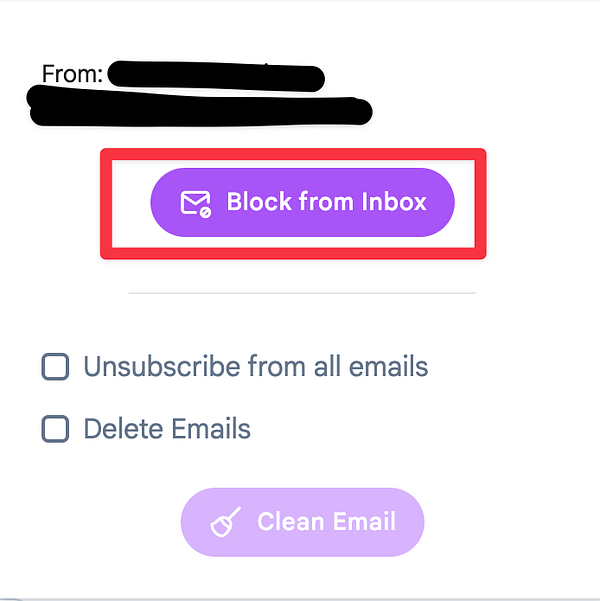Click the horizontal divider under Block button
The width and height of the screenshot is (600, 601).
point(302,293)
